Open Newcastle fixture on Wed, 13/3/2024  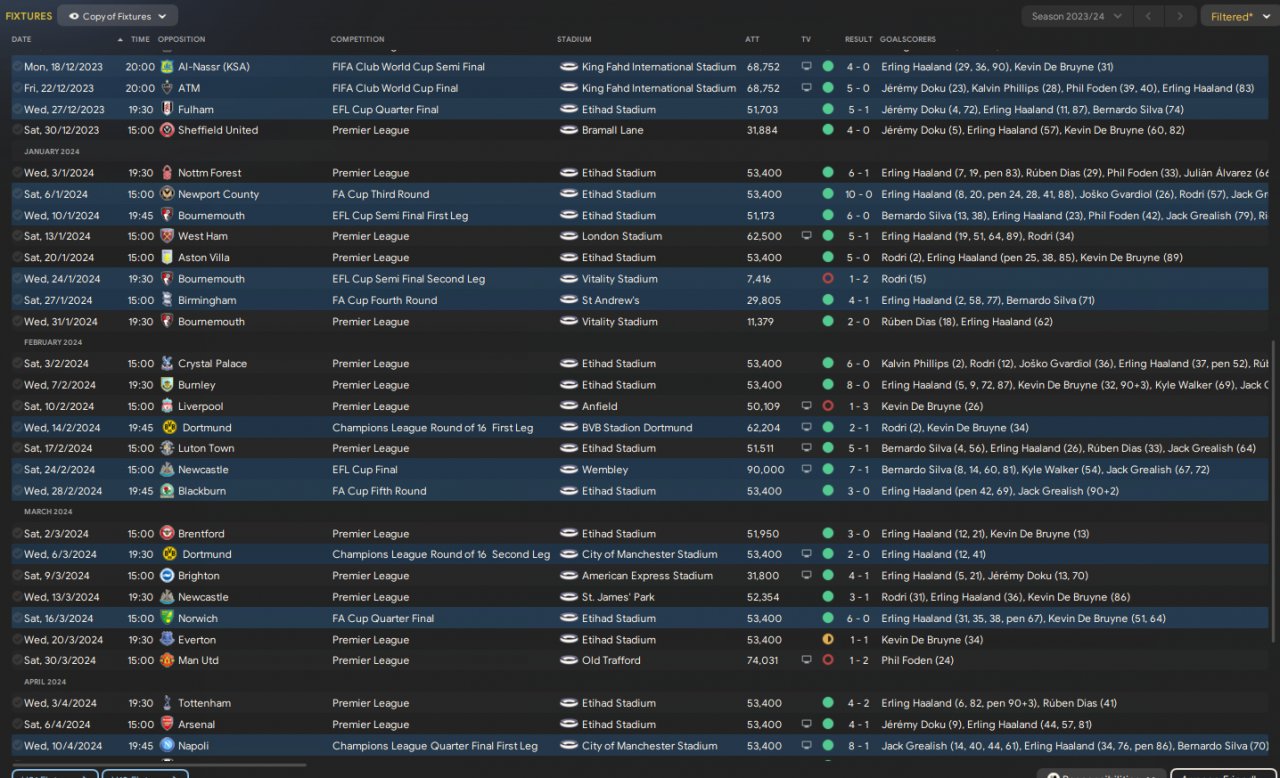pyautogui.click(x=640, y=597)
